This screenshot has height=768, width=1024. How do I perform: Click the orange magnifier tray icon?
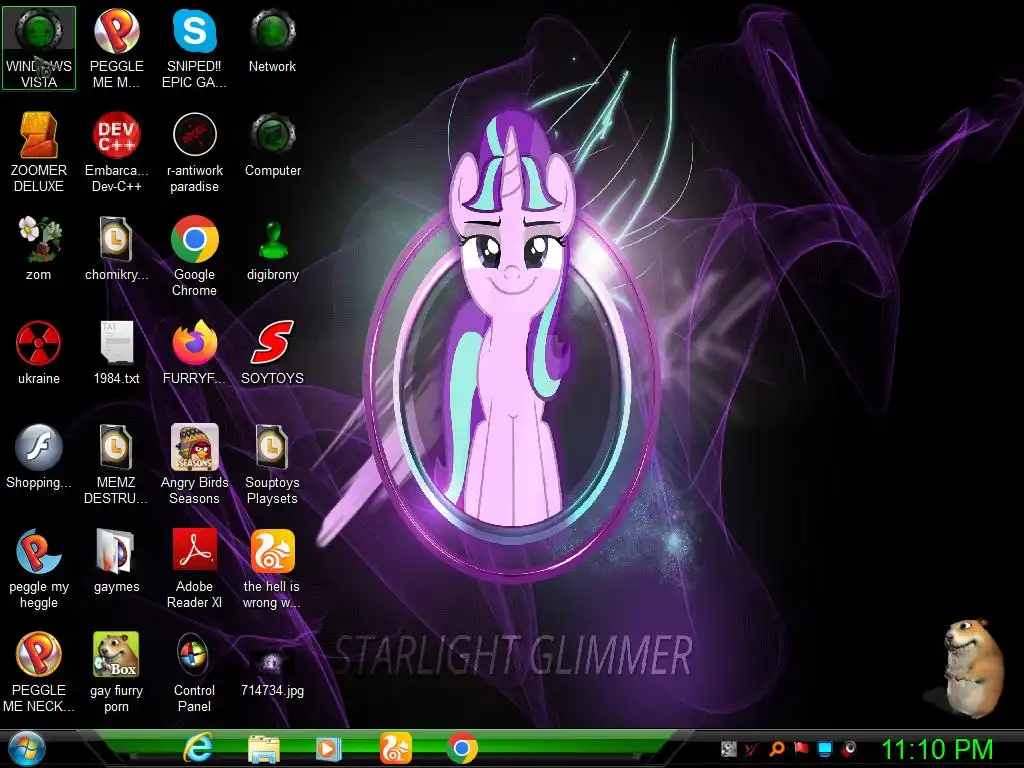click(777, 748)
